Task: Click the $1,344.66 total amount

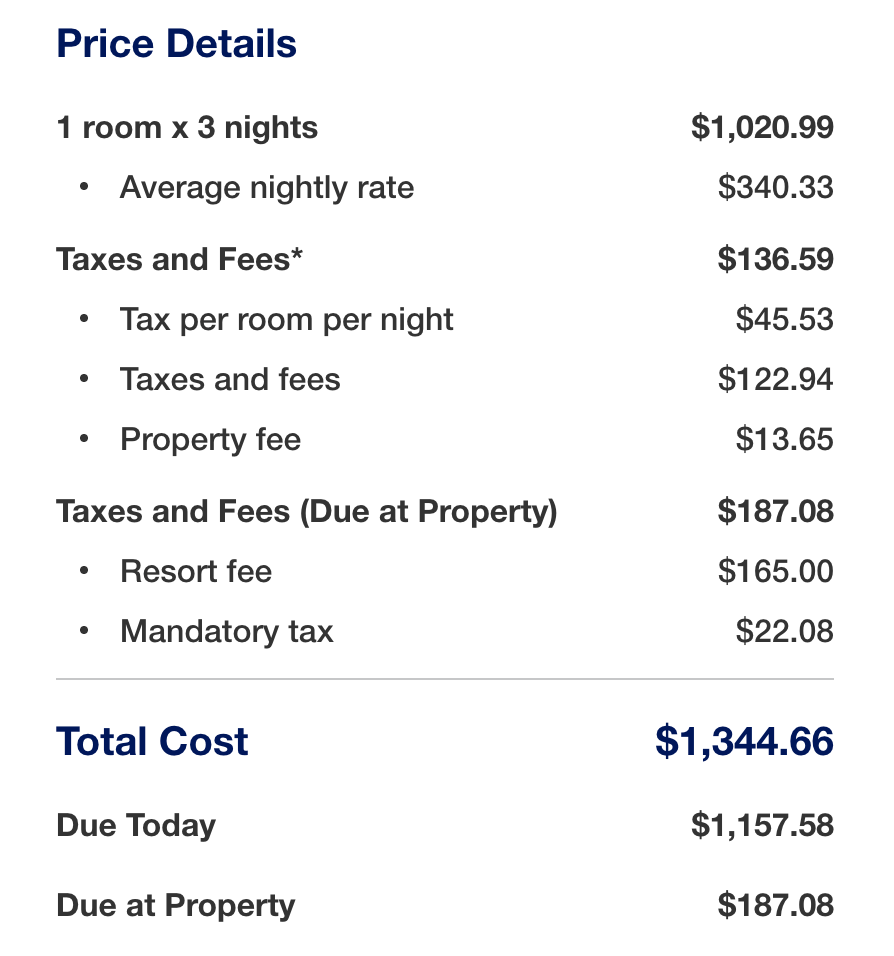Action: (744, 742)
